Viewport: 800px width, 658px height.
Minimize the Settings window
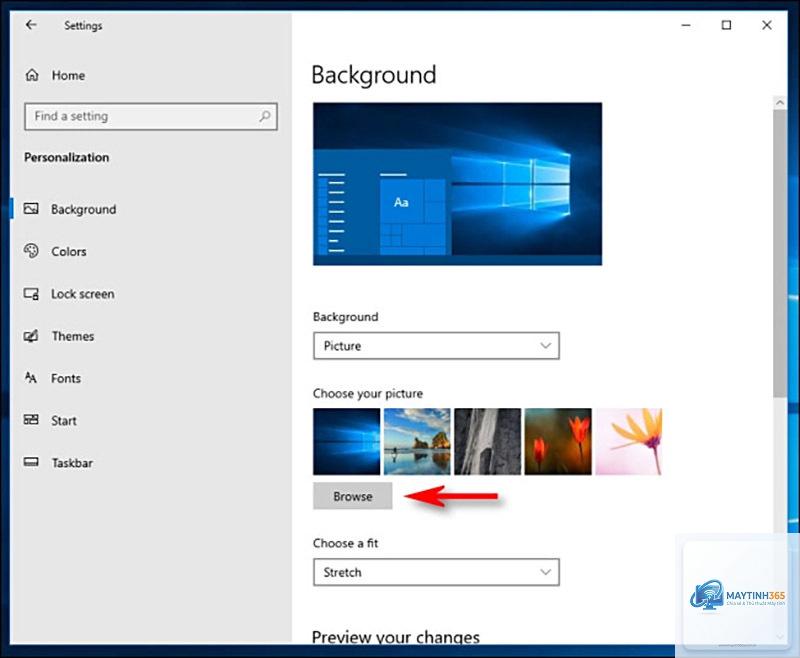(686, 25)
